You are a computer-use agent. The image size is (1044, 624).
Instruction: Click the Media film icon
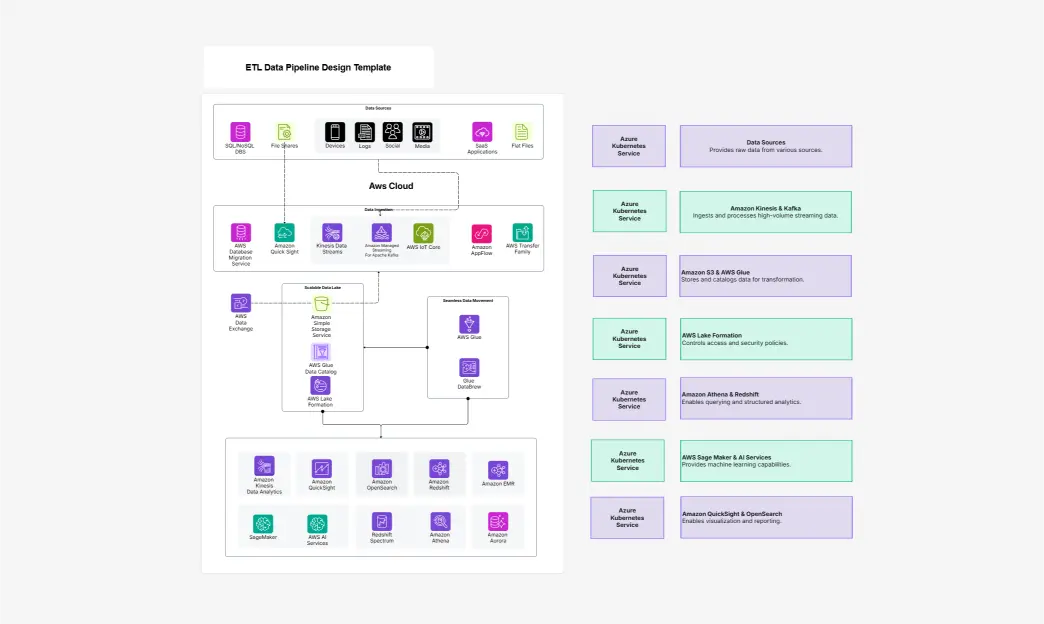(x=422, y=132)
